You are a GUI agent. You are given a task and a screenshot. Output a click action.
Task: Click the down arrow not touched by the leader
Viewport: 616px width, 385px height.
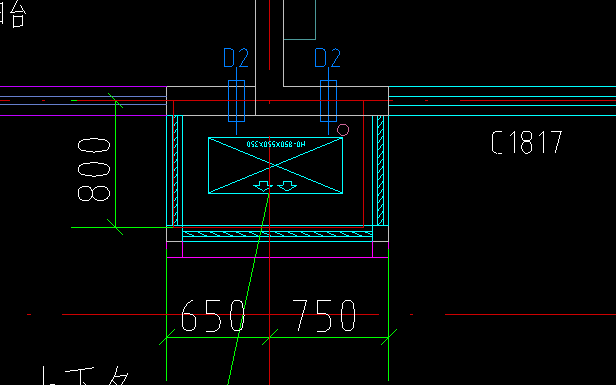(287, 186)
